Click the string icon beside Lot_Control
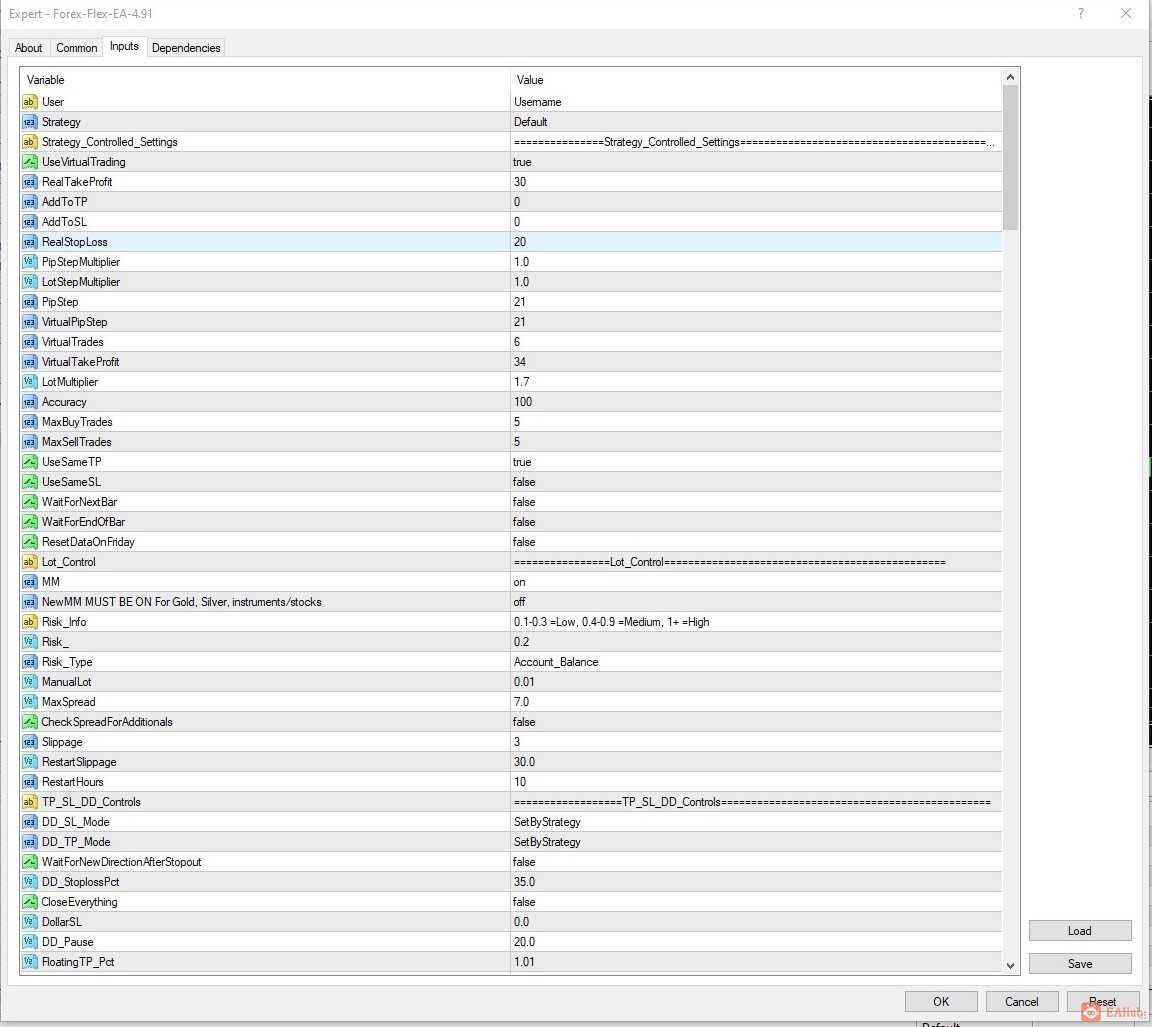 29,562
